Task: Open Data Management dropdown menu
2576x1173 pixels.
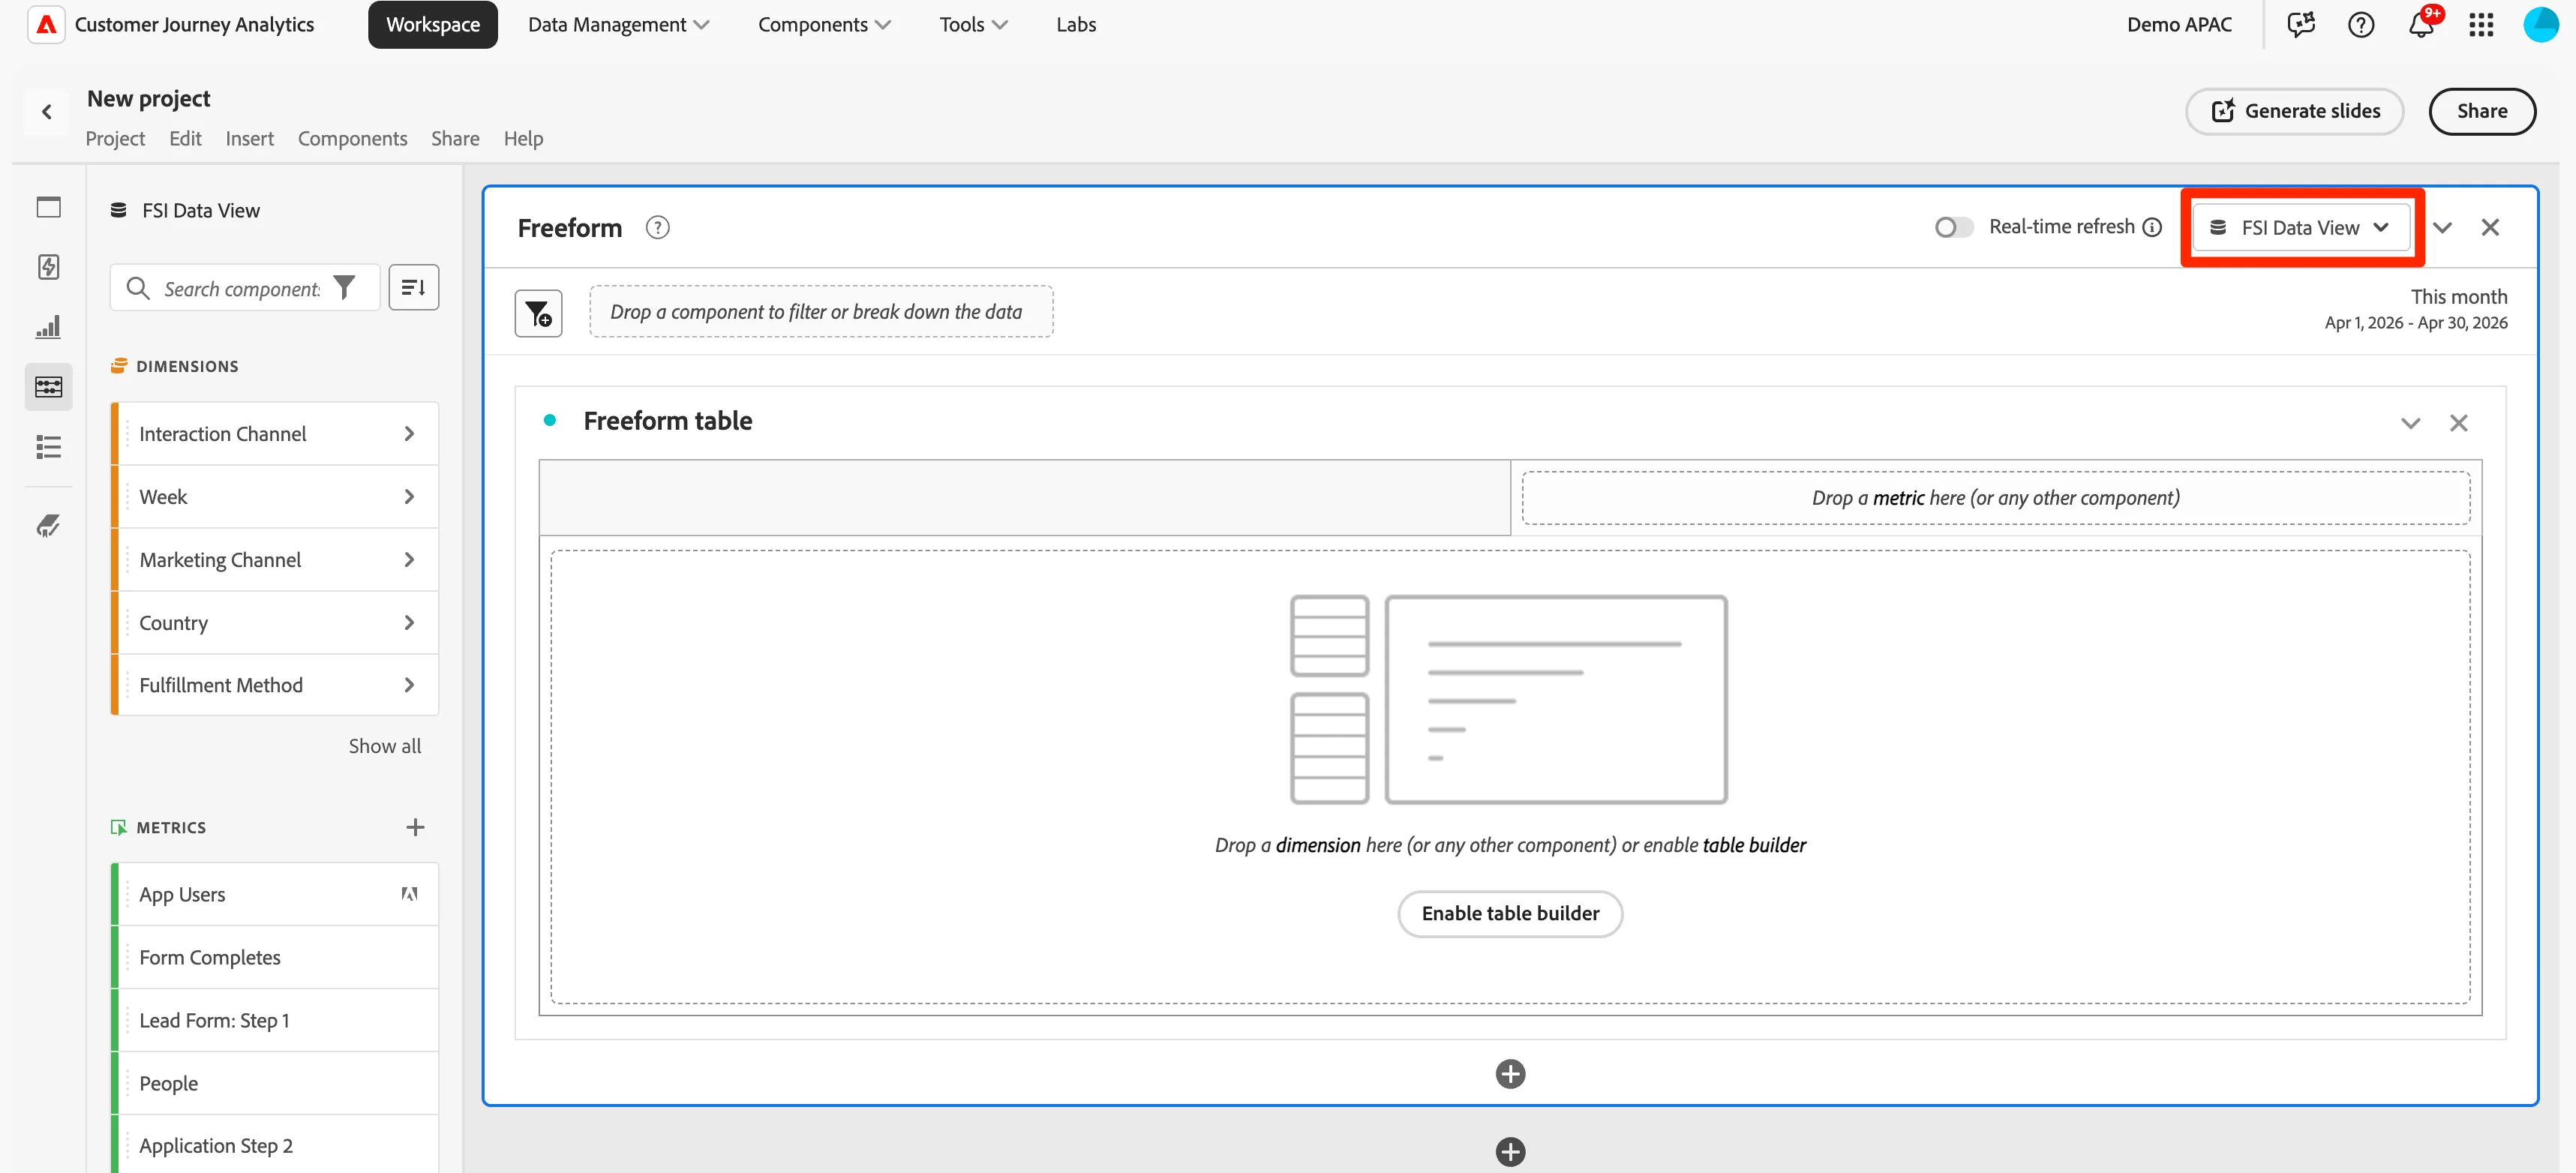Action: [x=618, y=24]
